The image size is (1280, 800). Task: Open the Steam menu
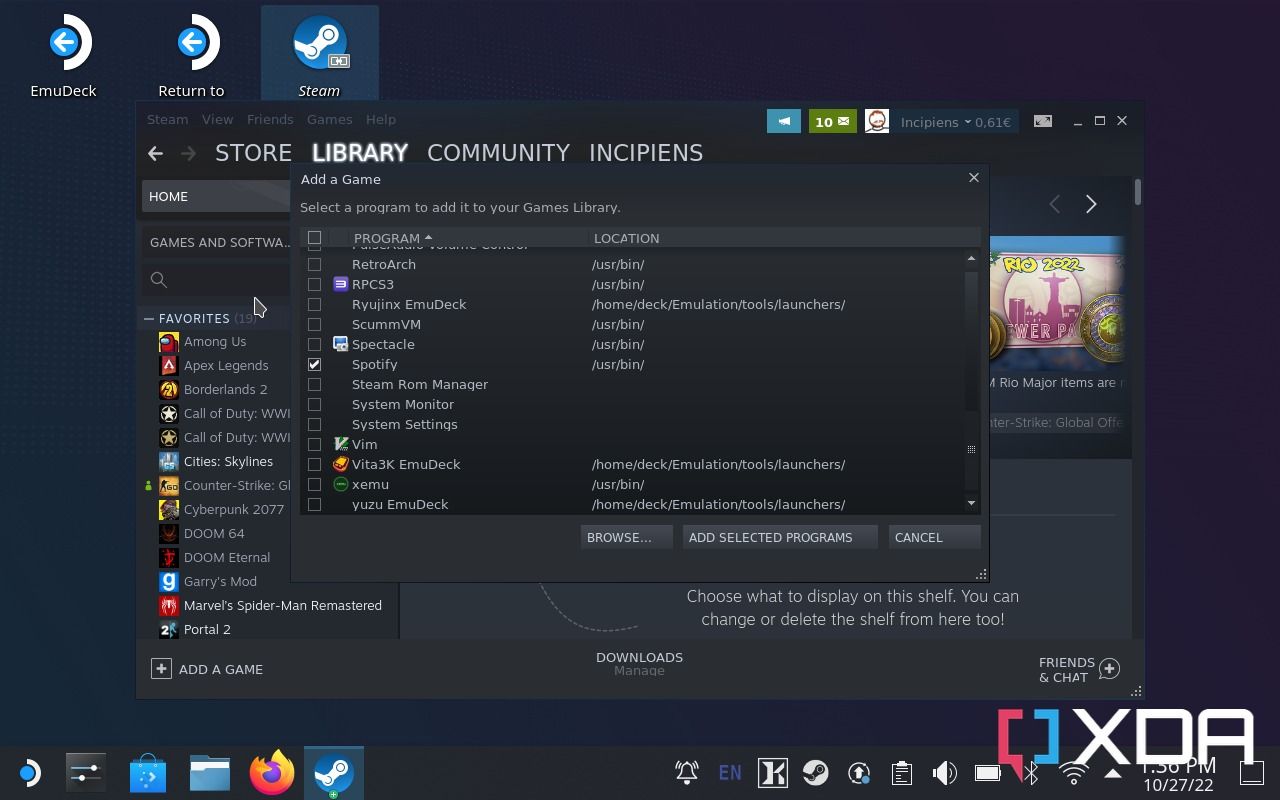pyautogui.click(x=167, y=120)
